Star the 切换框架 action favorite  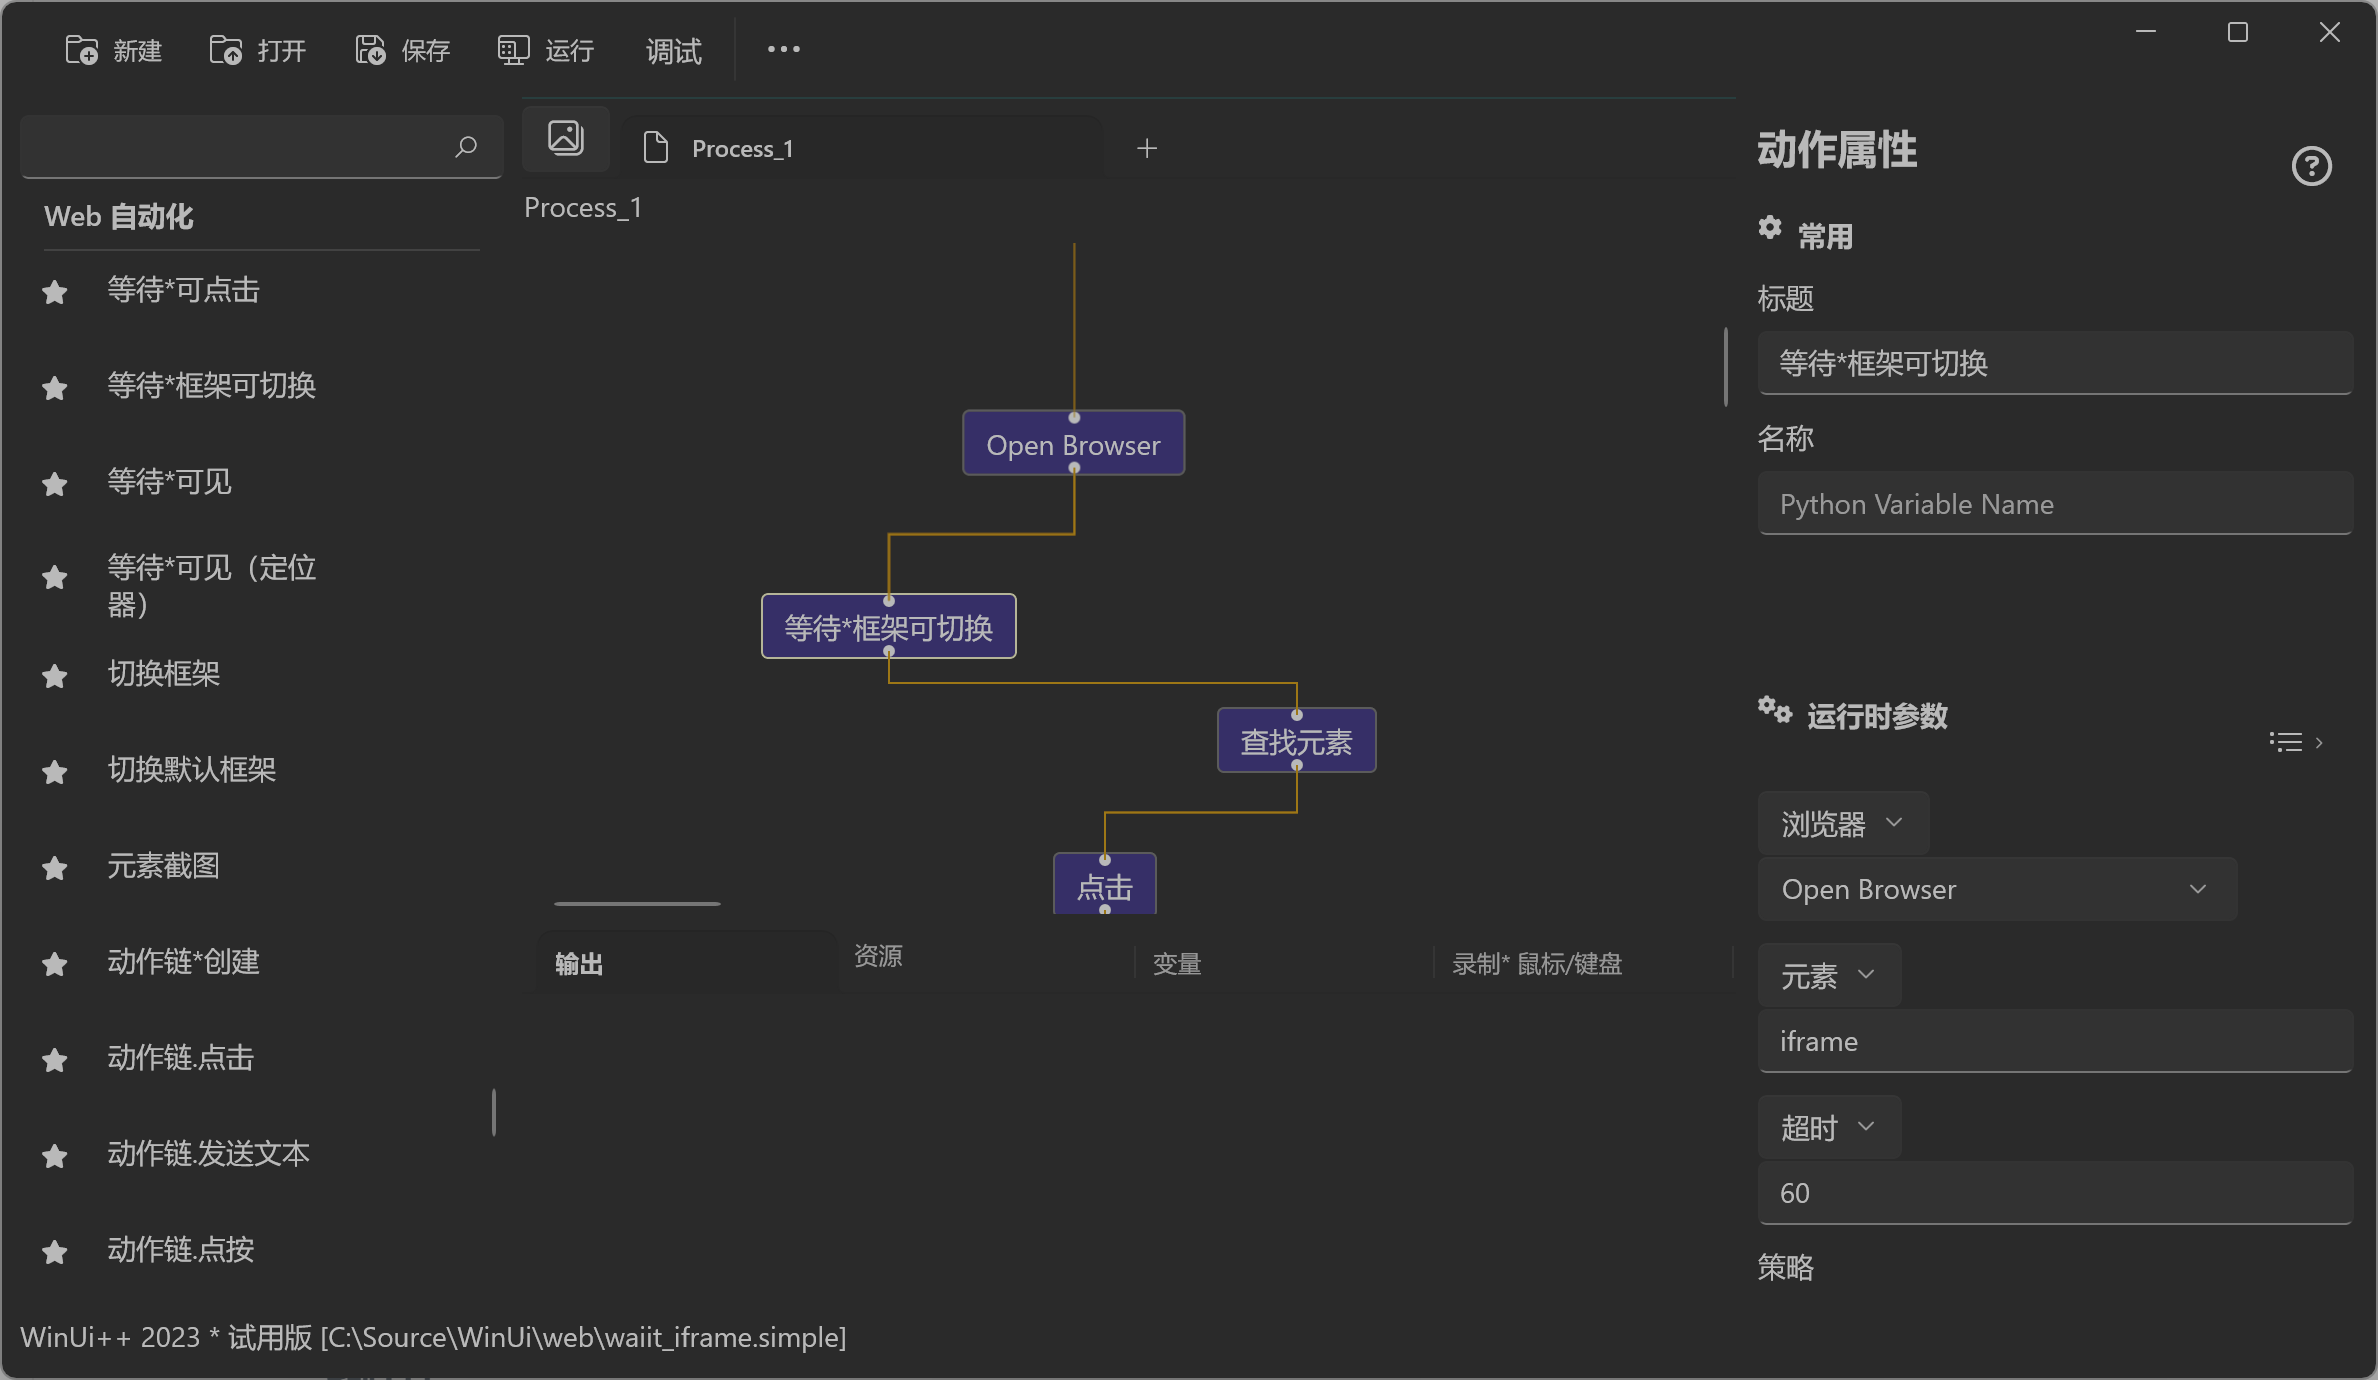tap(54, 676)
